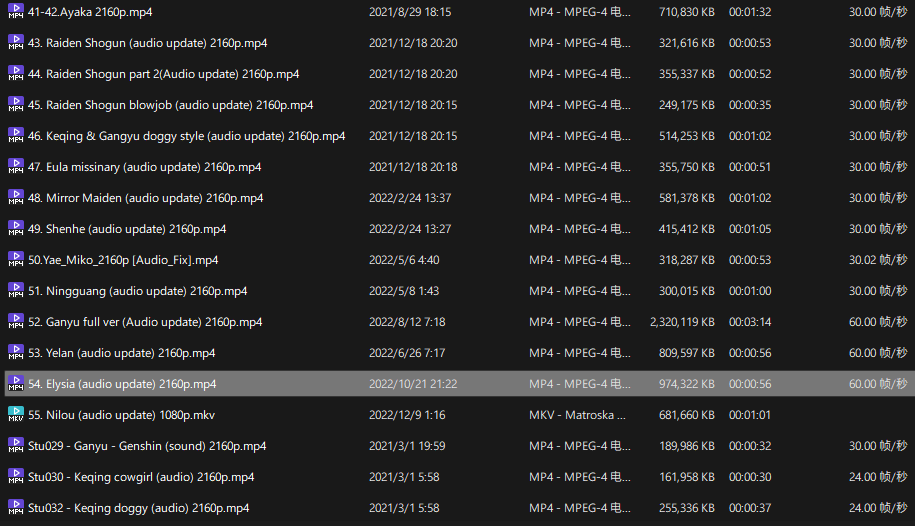Click file name '53. Yelan (audio update) 2160p.mp4'

tap(121, 353)
